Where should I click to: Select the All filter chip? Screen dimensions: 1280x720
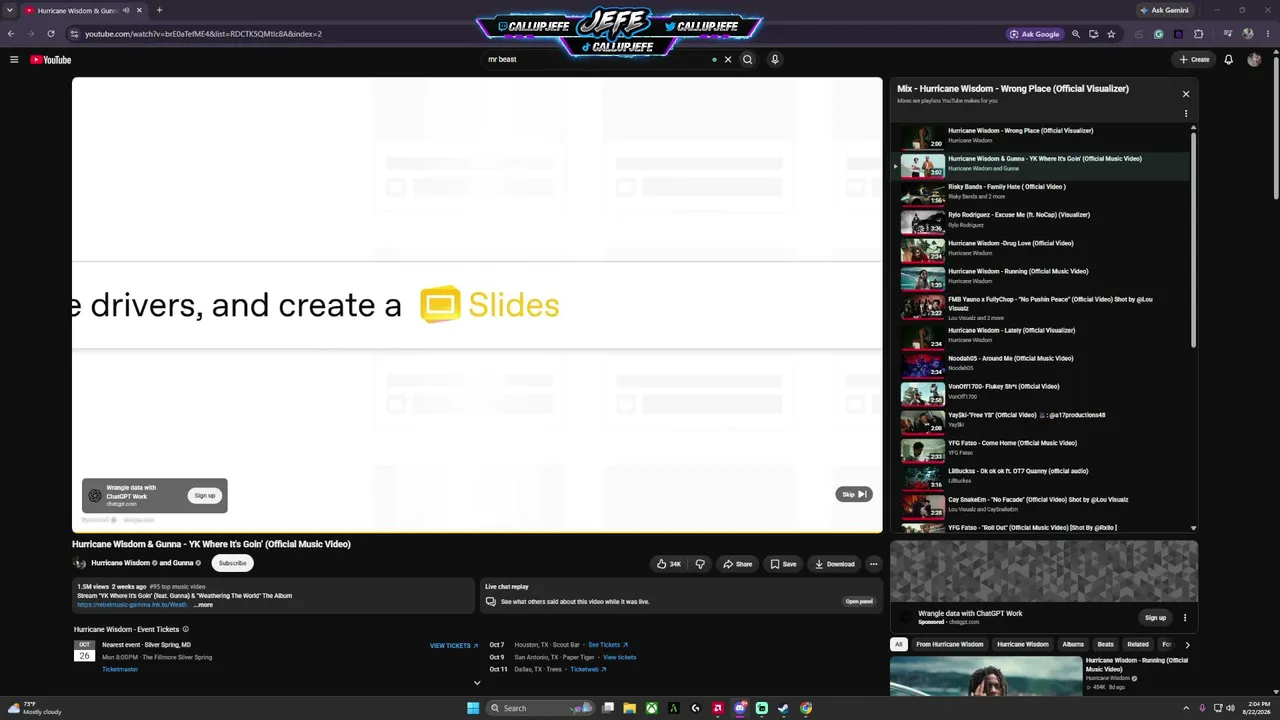point(899,645)
